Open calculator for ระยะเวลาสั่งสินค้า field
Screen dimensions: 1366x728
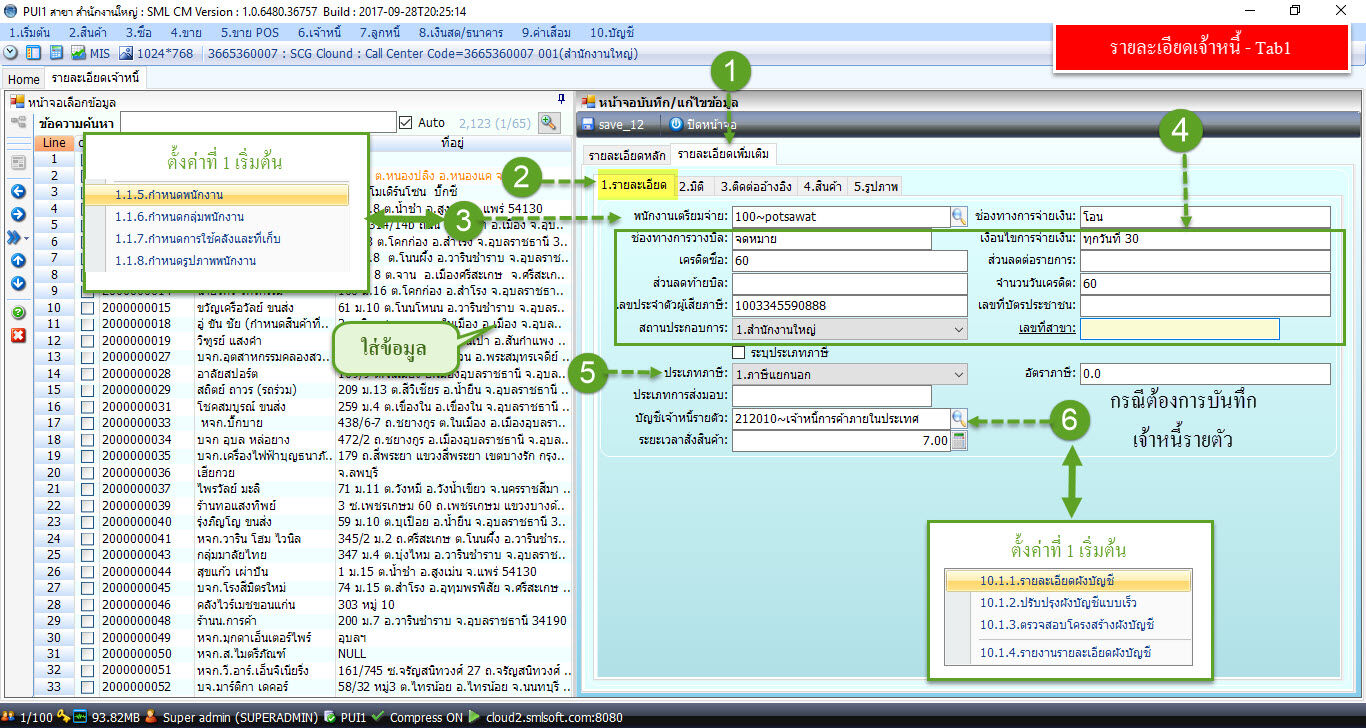pos(959,440)
